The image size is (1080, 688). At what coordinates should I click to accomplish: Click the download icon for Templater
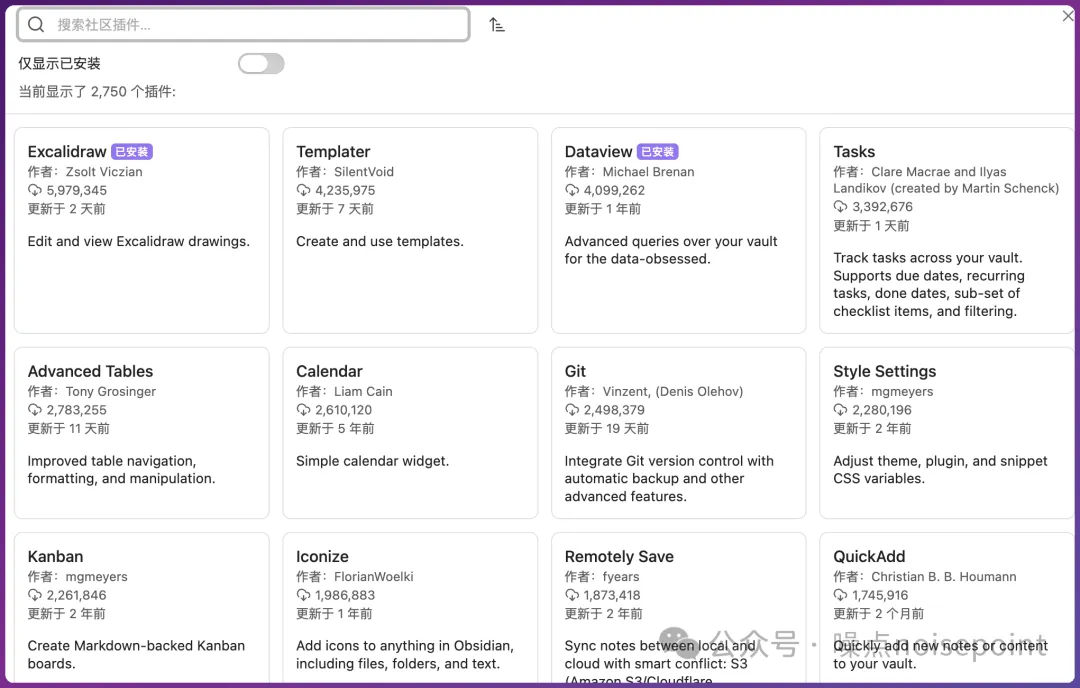coord(303,190)
